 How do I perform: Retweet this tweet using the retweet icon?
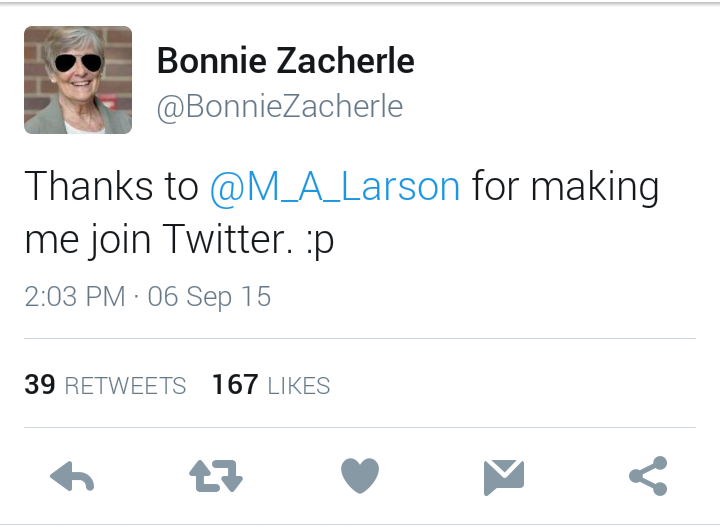[216, 477]
